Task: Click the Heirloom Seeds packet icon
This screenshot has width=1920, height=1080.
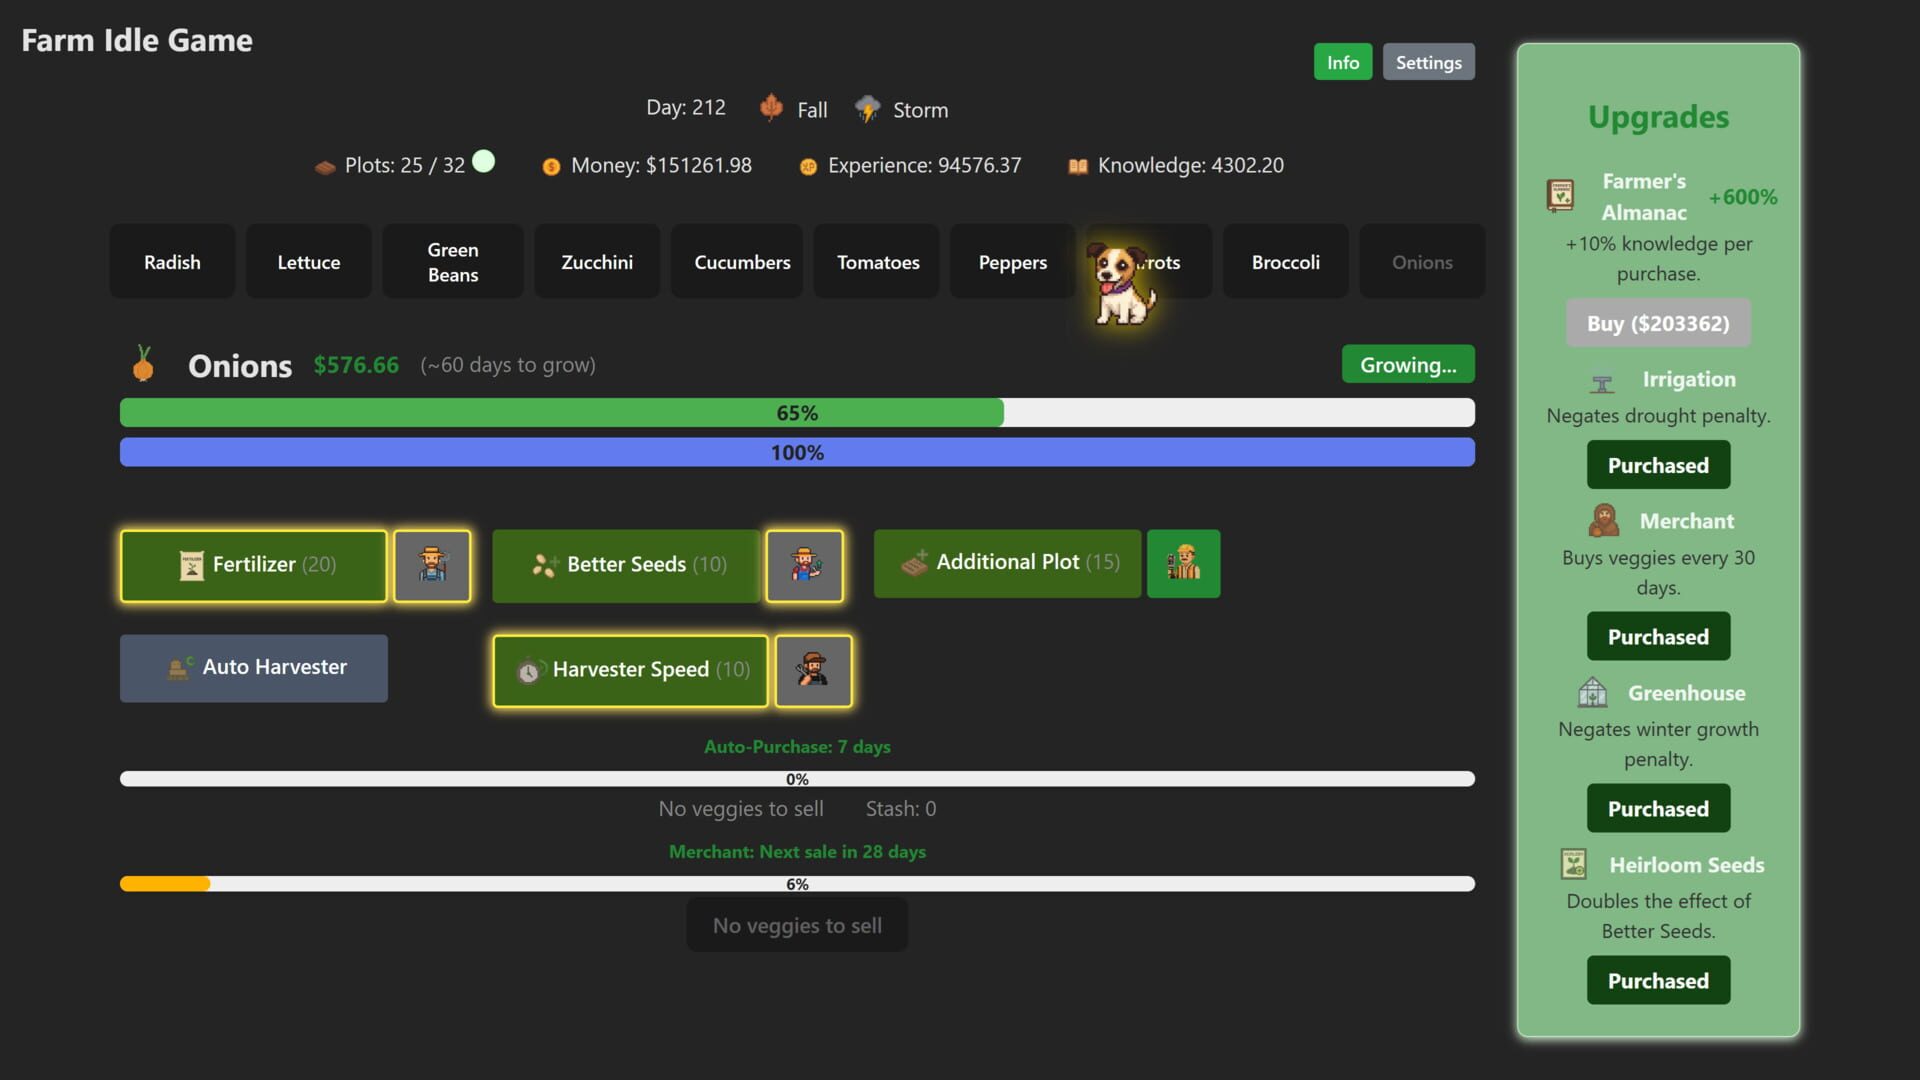Action: pos(1572,863)
